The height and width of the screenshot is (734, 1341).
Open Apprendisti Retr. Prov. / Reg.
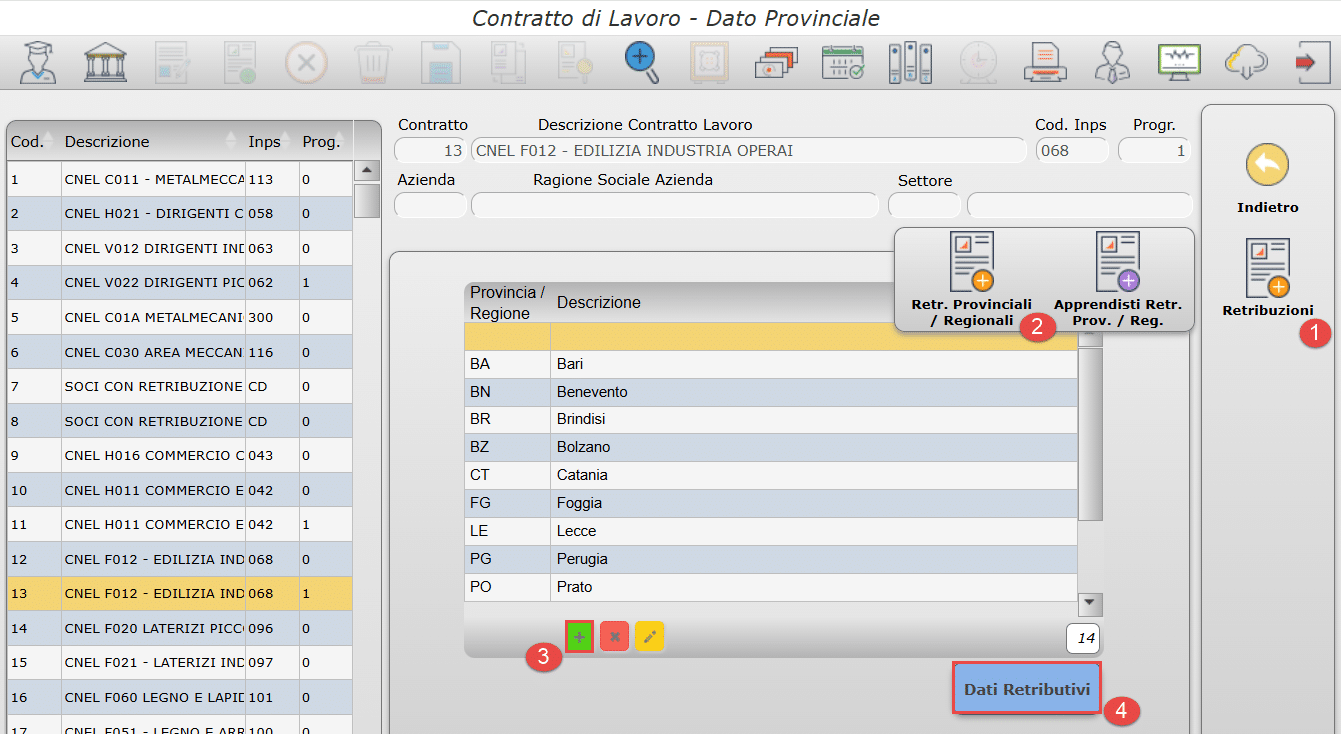(x=1118, y=262)
